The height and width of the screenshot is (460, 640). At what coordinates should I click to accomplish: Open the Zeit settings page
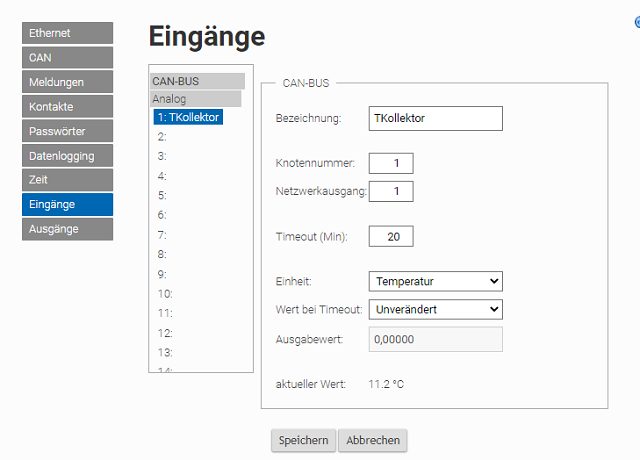(x=67, y=180)
